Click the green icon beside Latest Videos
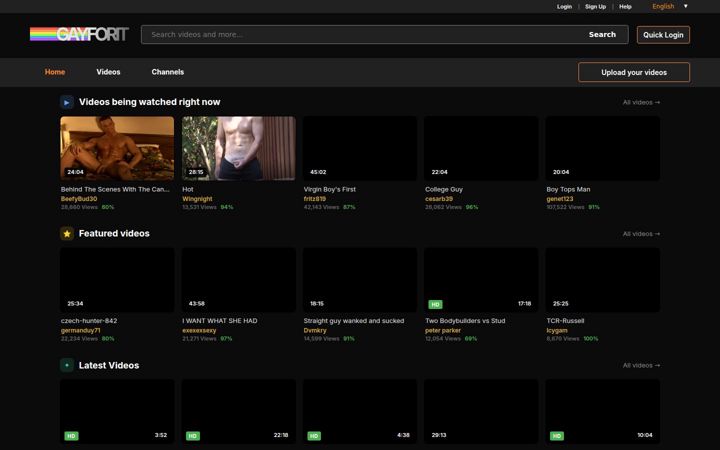 pyautogui.click(x=67, y=365)
